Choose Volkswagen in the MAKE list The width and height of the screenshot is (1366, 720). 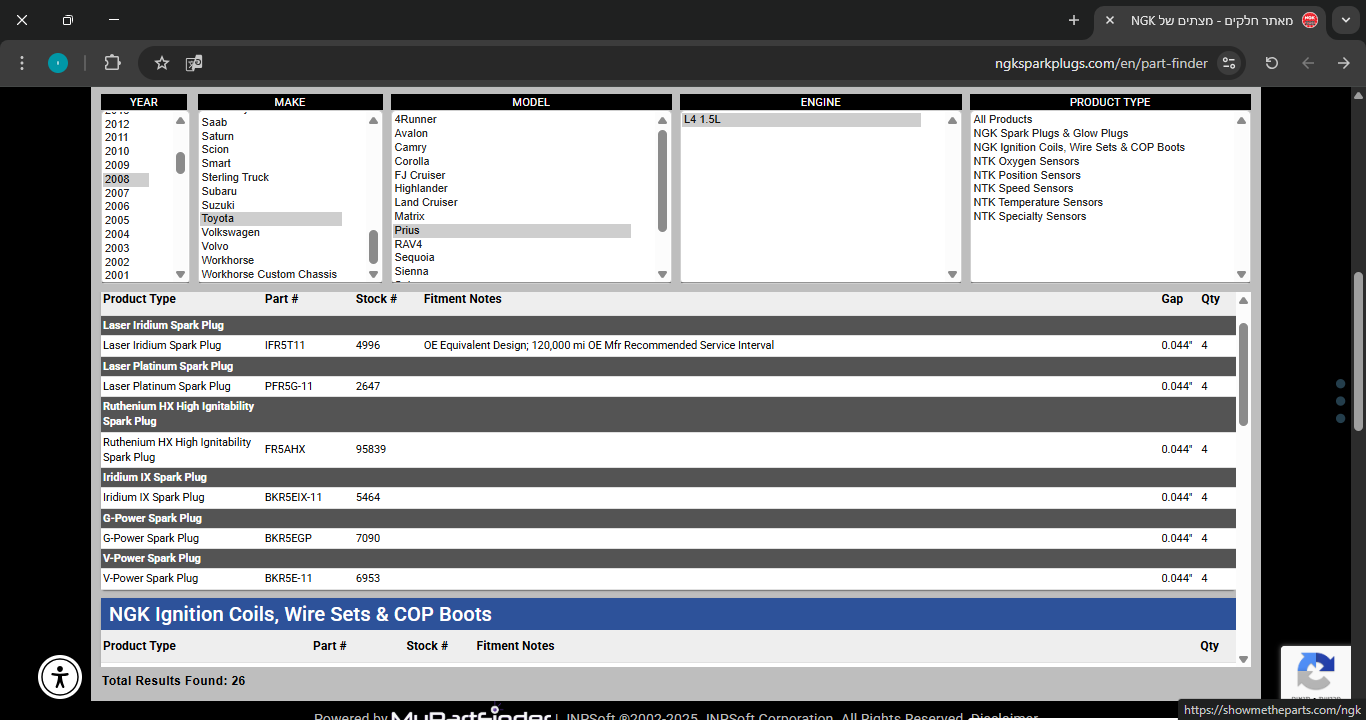tap(230, 232)
